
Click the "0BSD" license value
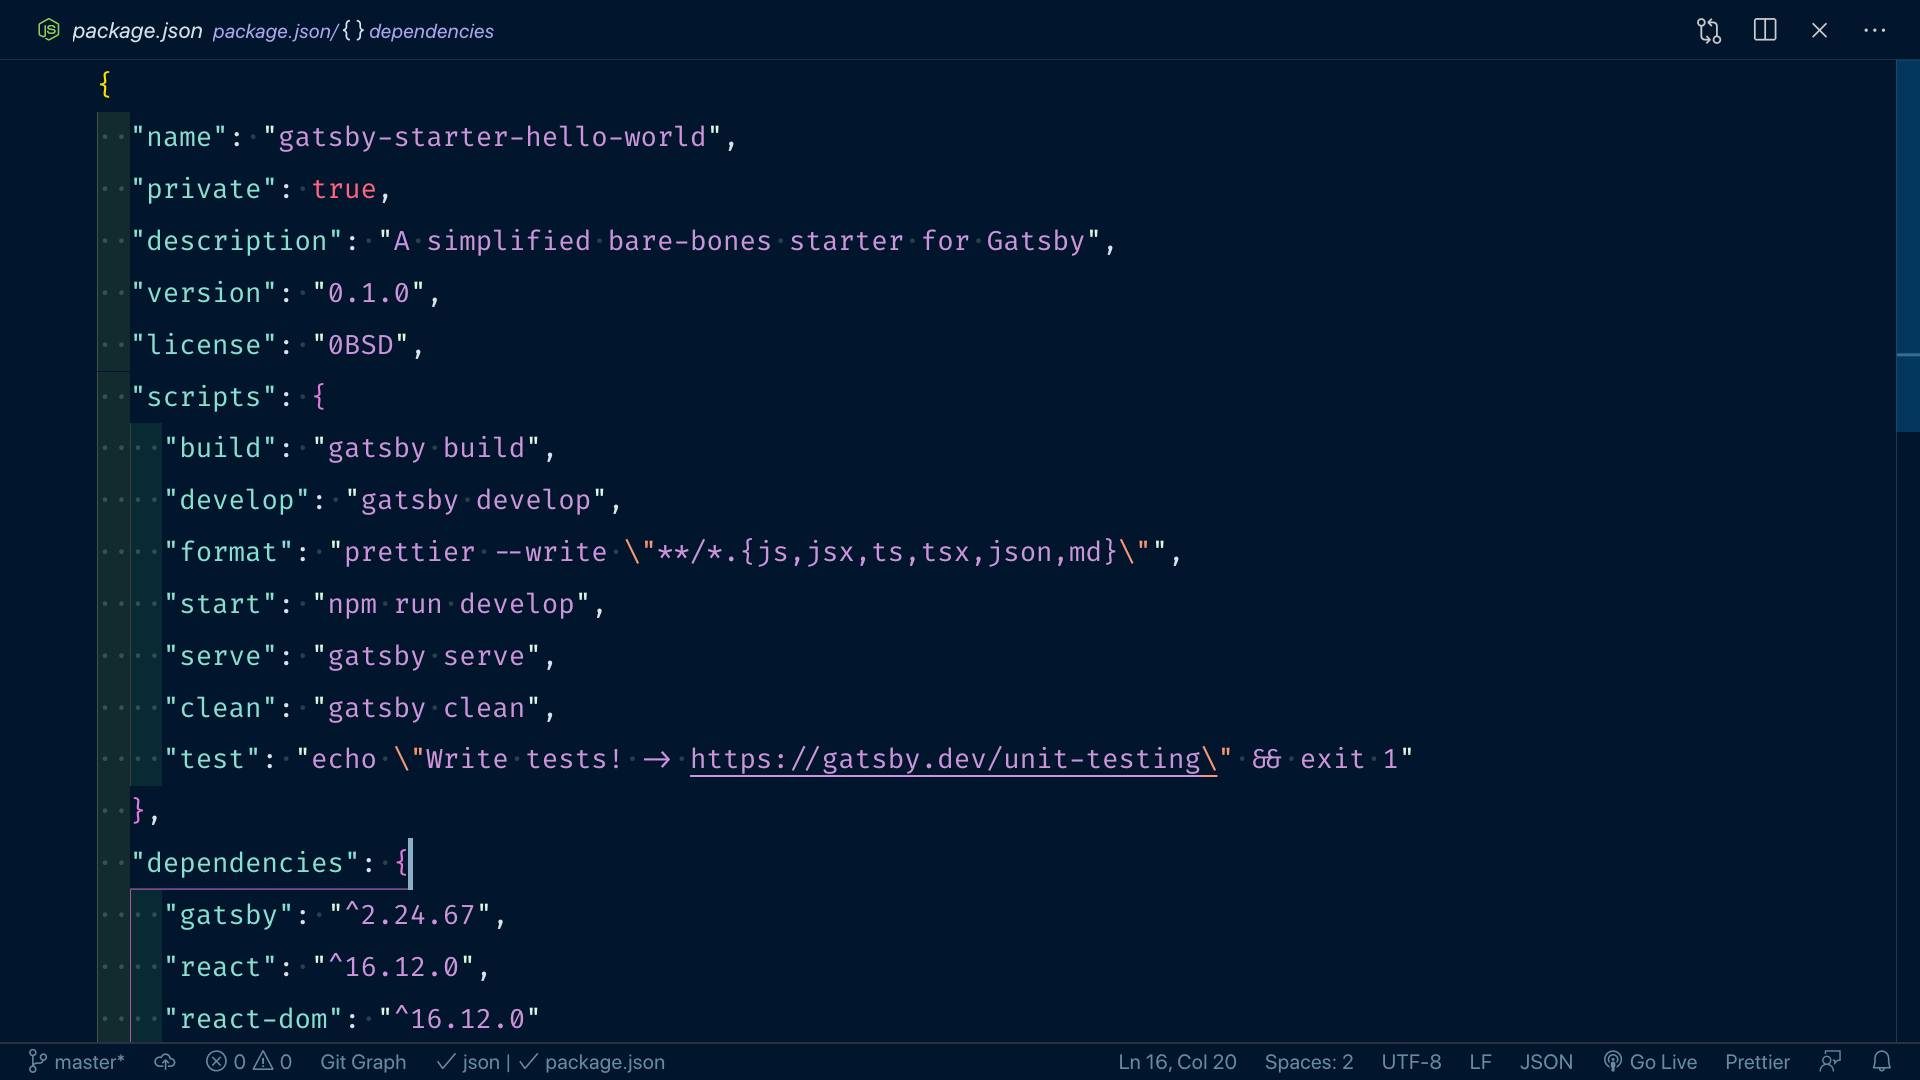pos(361,345)
